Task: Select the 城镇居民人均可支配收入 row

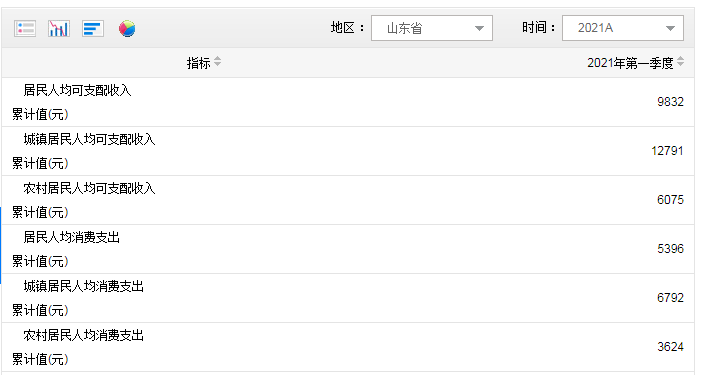Action: coord(348,151)
